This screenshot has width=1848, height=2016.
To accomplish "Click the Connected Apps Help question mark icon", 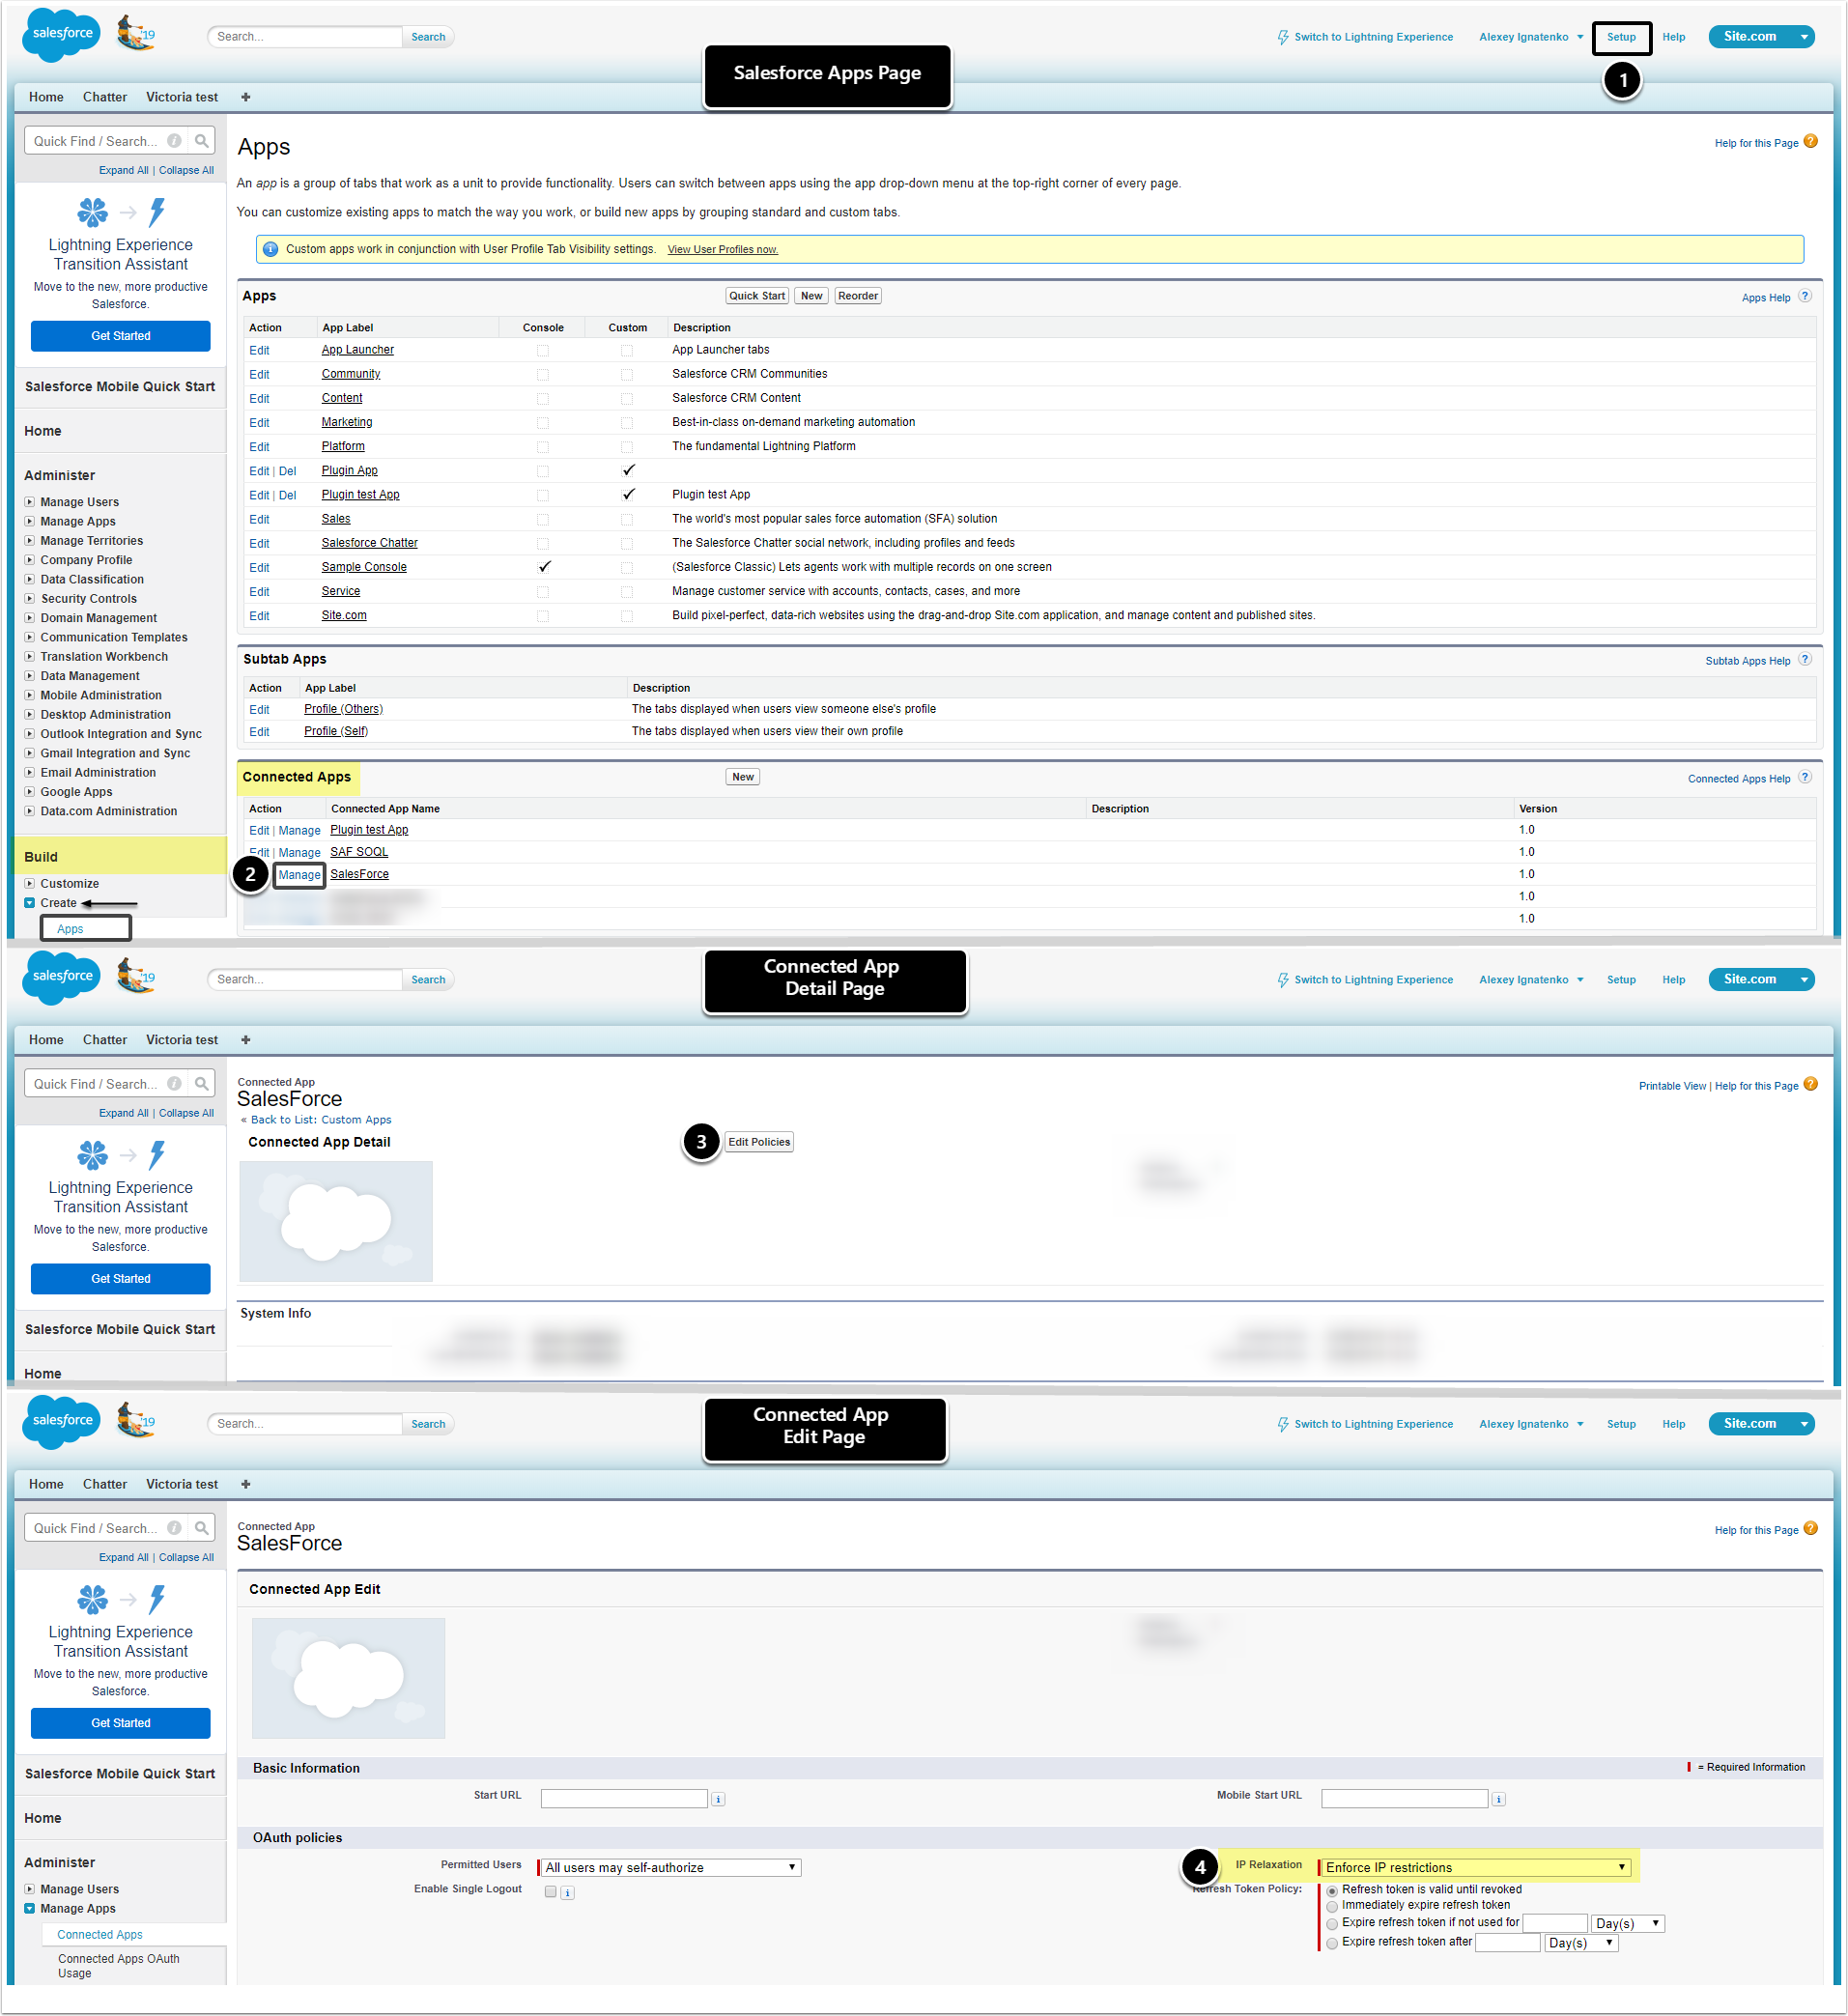I will click(x=1805, y=778).
